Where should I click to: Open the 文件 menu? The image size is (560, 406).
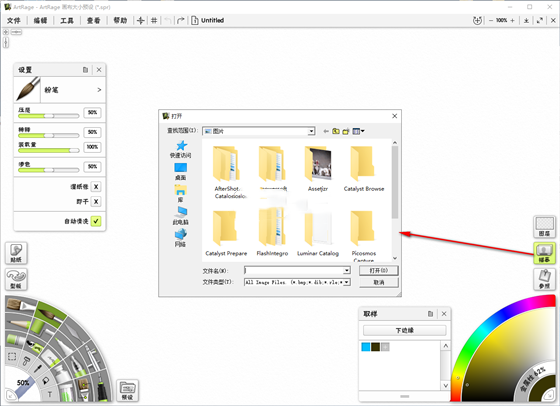click(14, 20)
